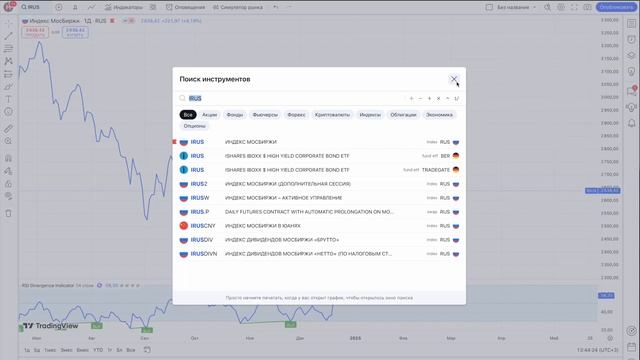Click the symbol search field containing IRUS
This screenshot has height=360, width=640.
pos(294,98)
